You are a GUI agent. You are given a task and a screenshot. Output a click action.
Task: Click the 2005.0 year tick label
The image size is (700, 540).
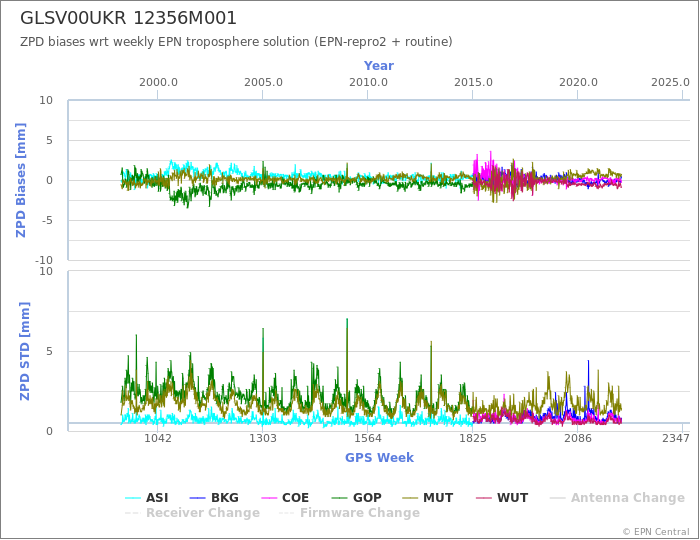tap(263, 83)
